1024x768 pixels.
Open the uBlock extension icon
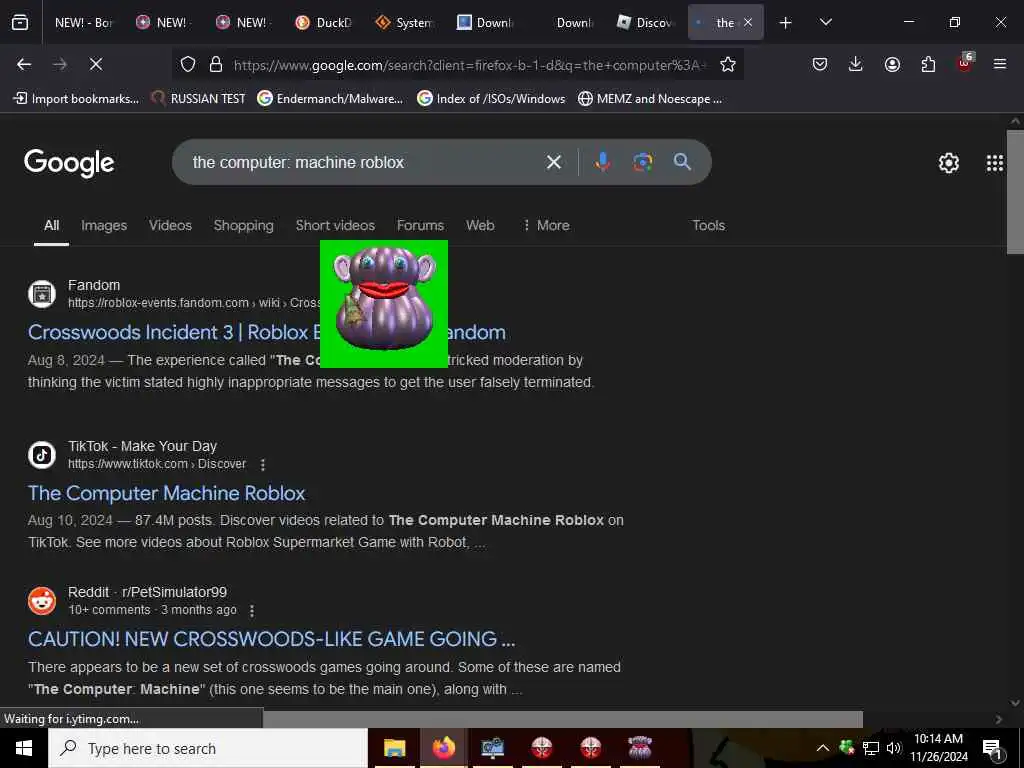pos(965,63)
